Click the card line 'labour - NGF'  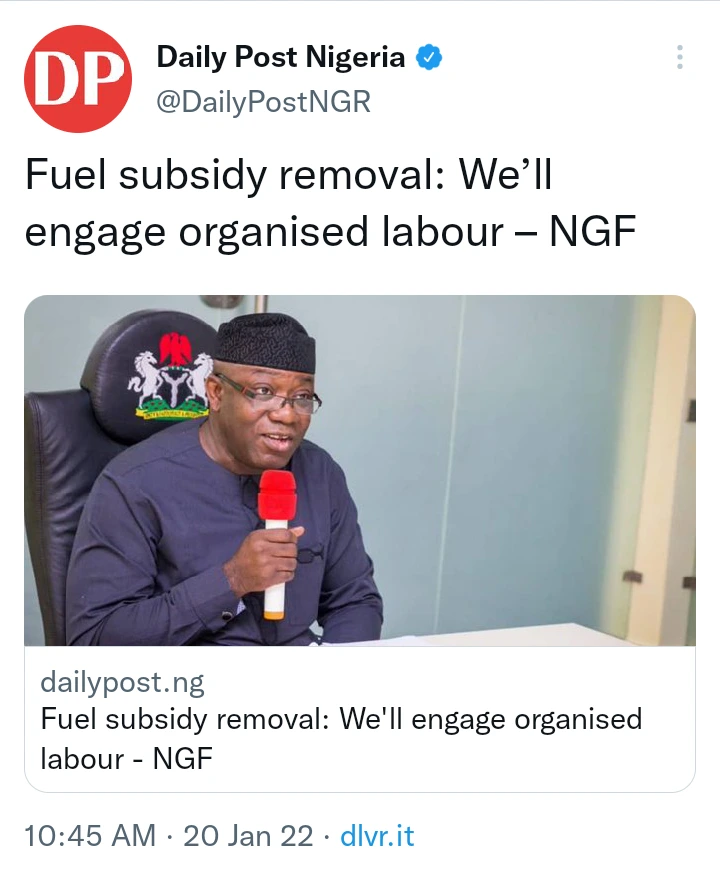pyautogui.click(x=126, y=758)
